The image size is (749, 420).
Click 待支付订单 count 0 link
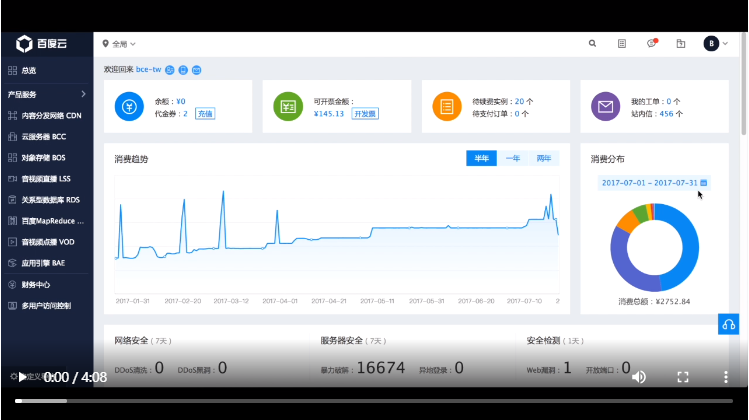517,114
